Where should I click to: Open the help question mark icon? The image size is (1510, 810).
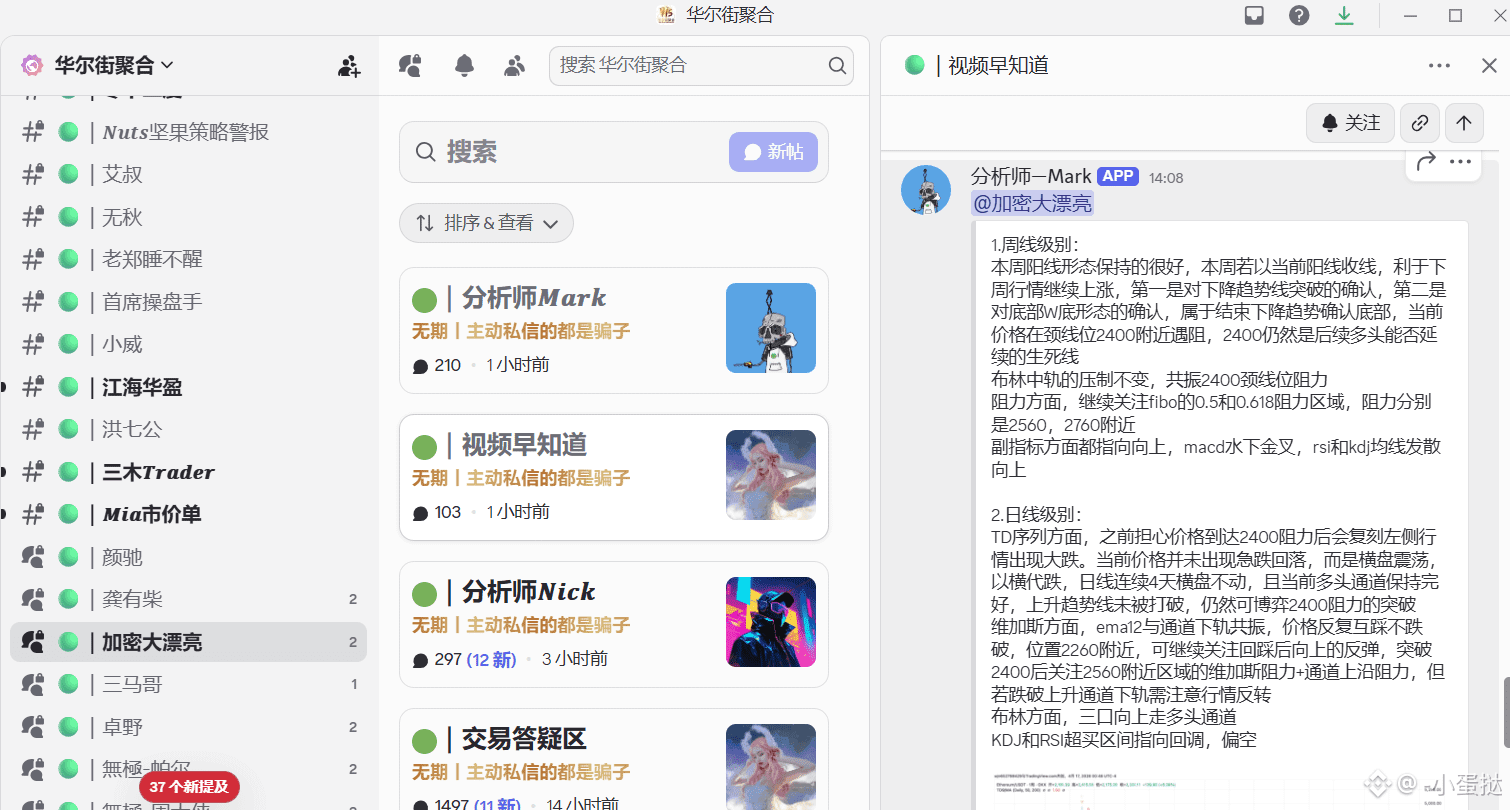[1299, 15]
